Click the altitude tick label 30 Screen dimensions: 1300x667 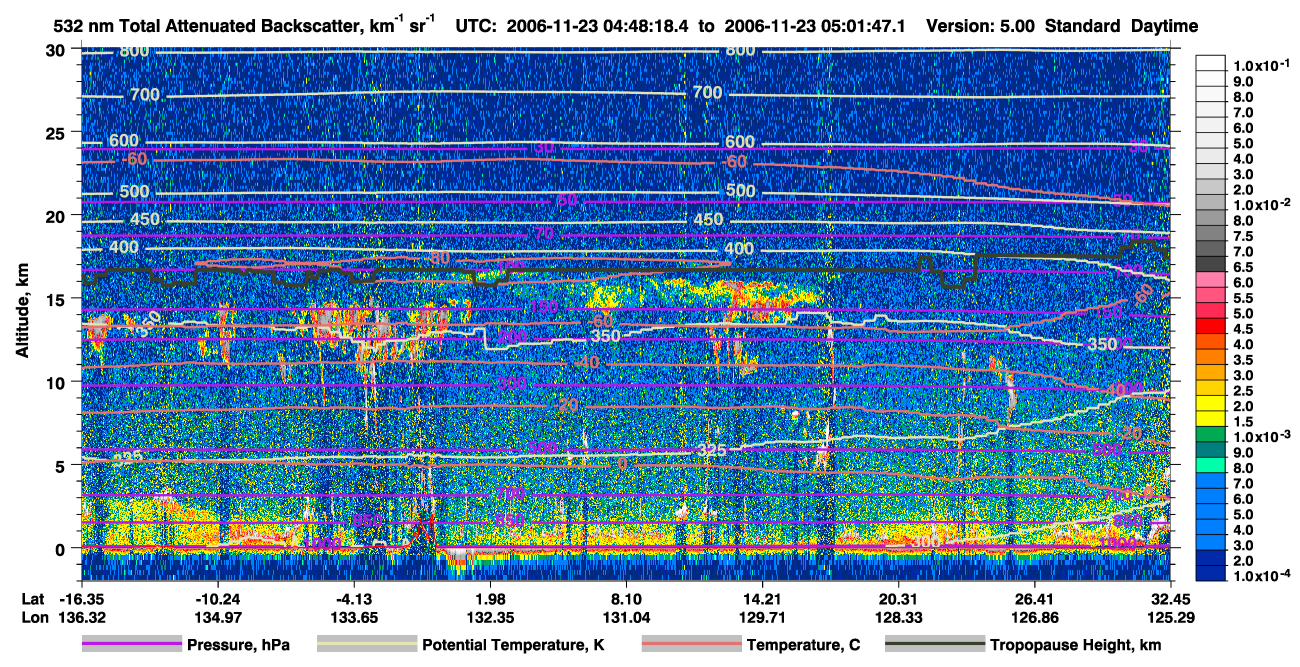pos(57,50)
